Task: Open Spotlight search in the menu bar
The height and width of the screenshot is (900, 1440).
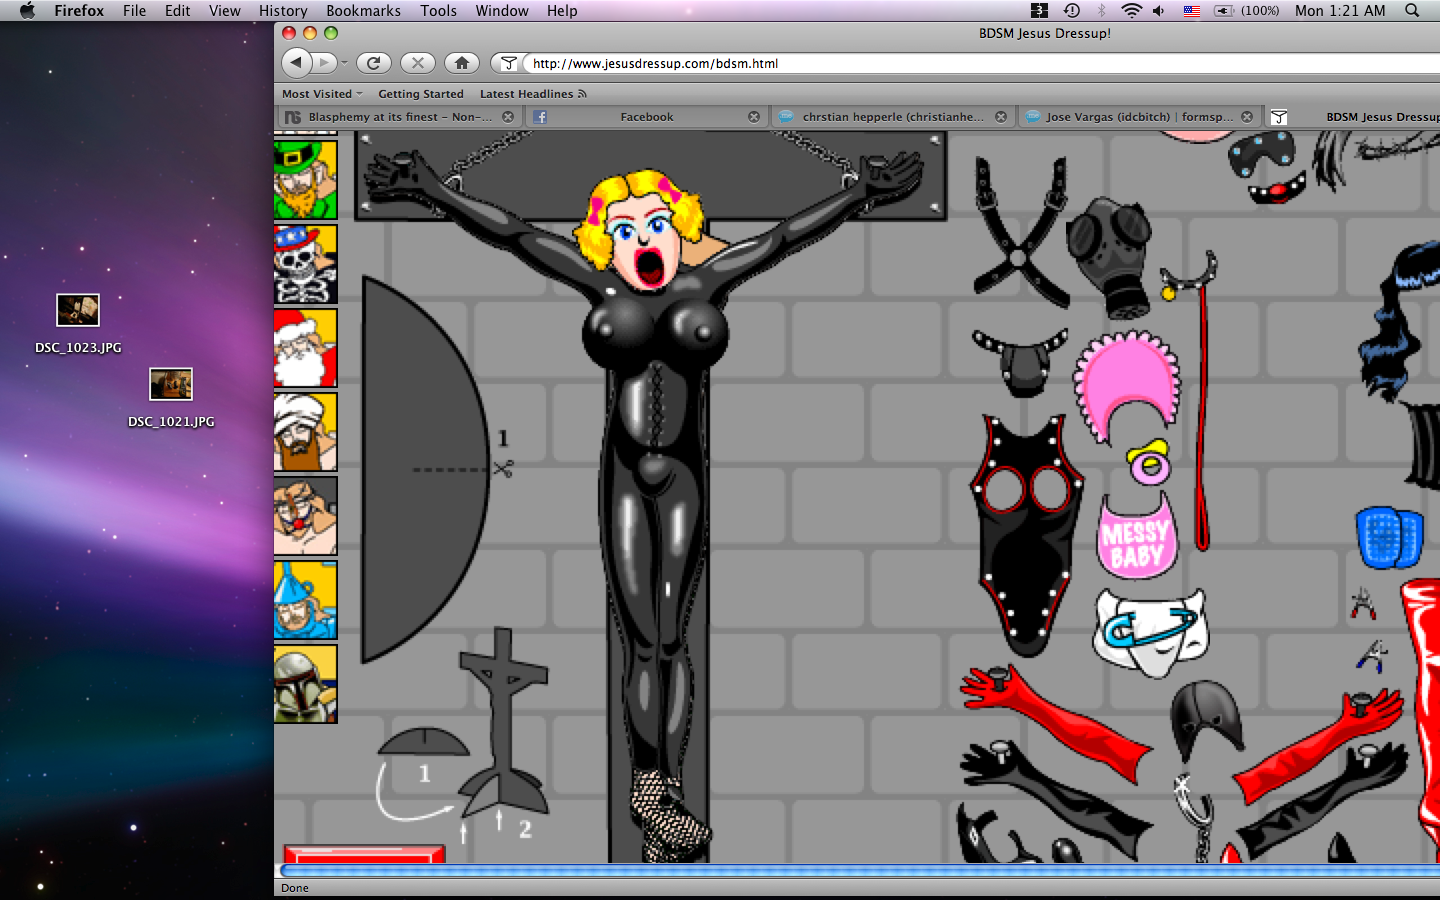Action: 1412,11
